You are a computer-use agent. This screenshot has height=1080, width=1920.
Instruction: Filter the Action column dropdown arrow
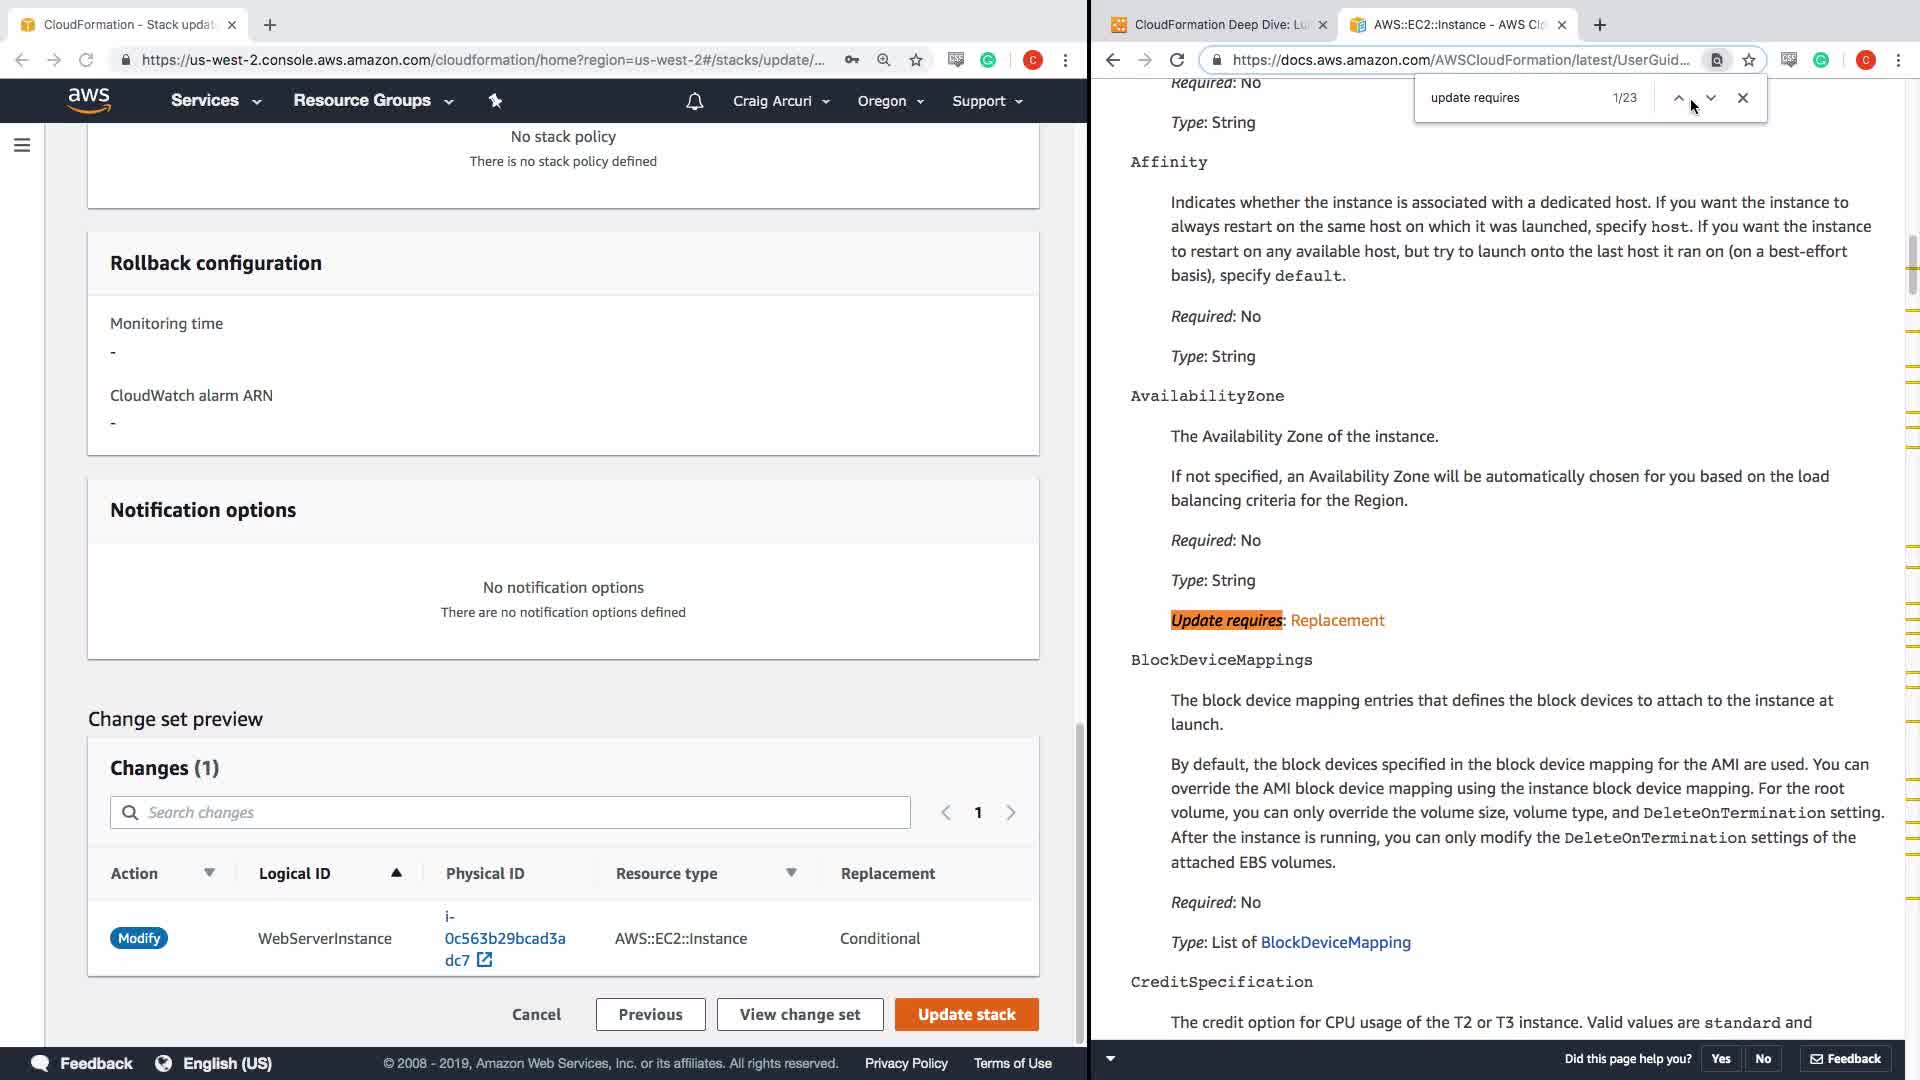pyautogui.click(x=209, y=873)
